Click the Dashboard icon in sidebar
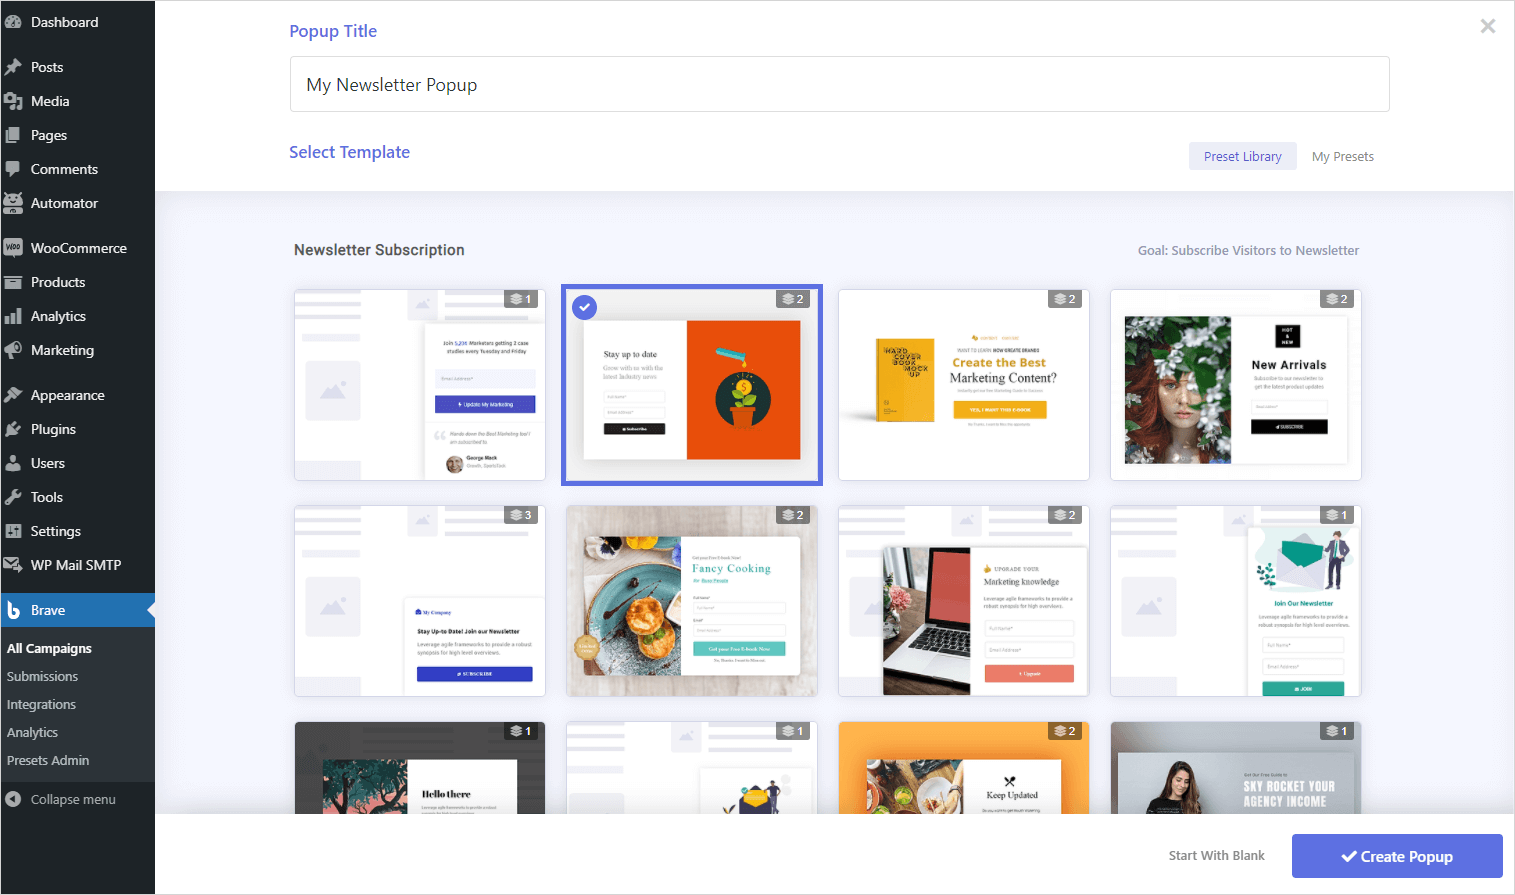The image size is (1515, 895). click(x=13, y=22)
